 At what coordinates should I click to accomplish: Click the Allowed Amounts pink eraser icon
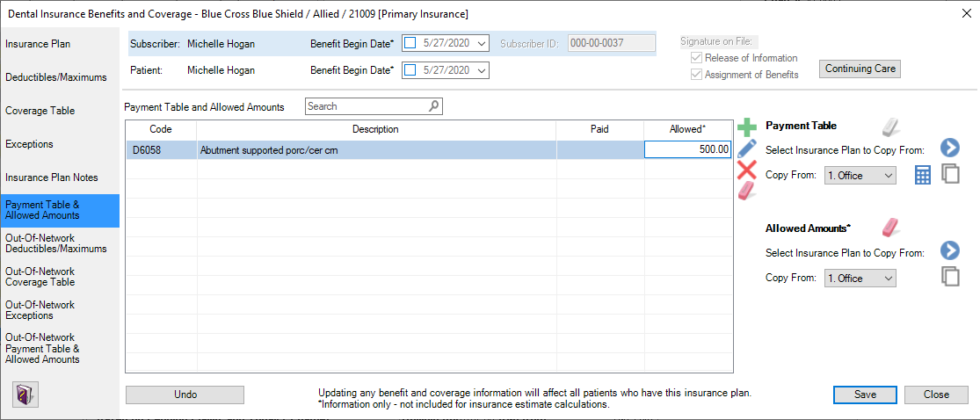point(892,228)
